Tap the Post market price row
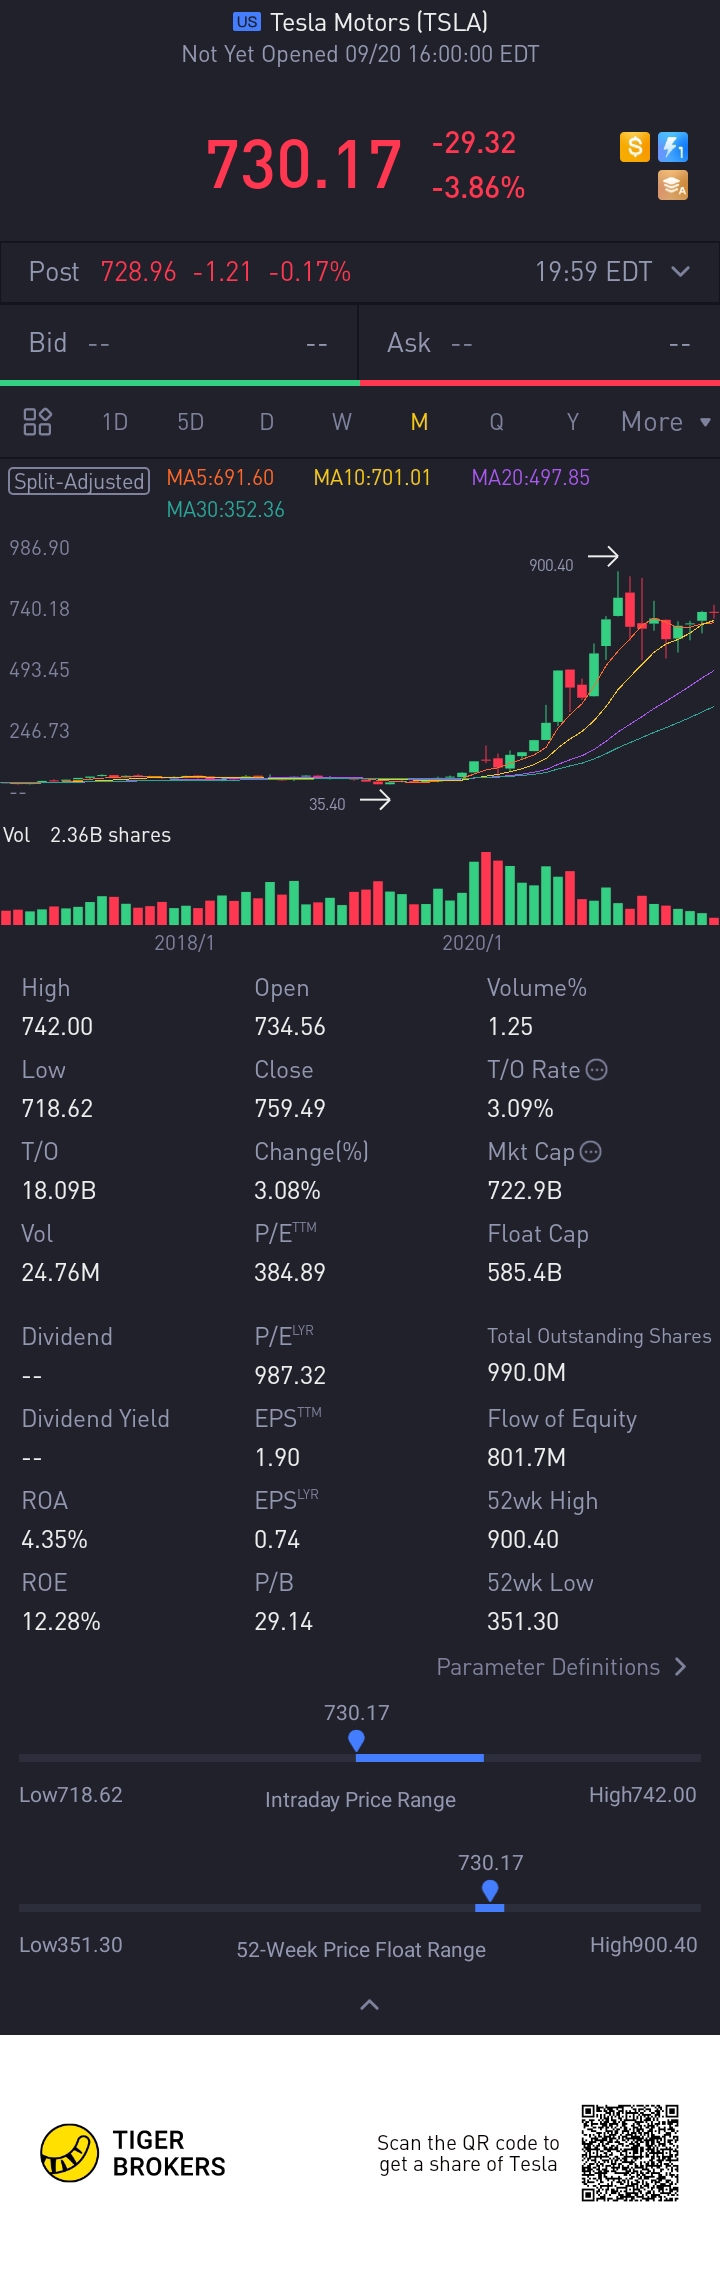This screenshot has height=2272, width=720. tap(360, 272)
